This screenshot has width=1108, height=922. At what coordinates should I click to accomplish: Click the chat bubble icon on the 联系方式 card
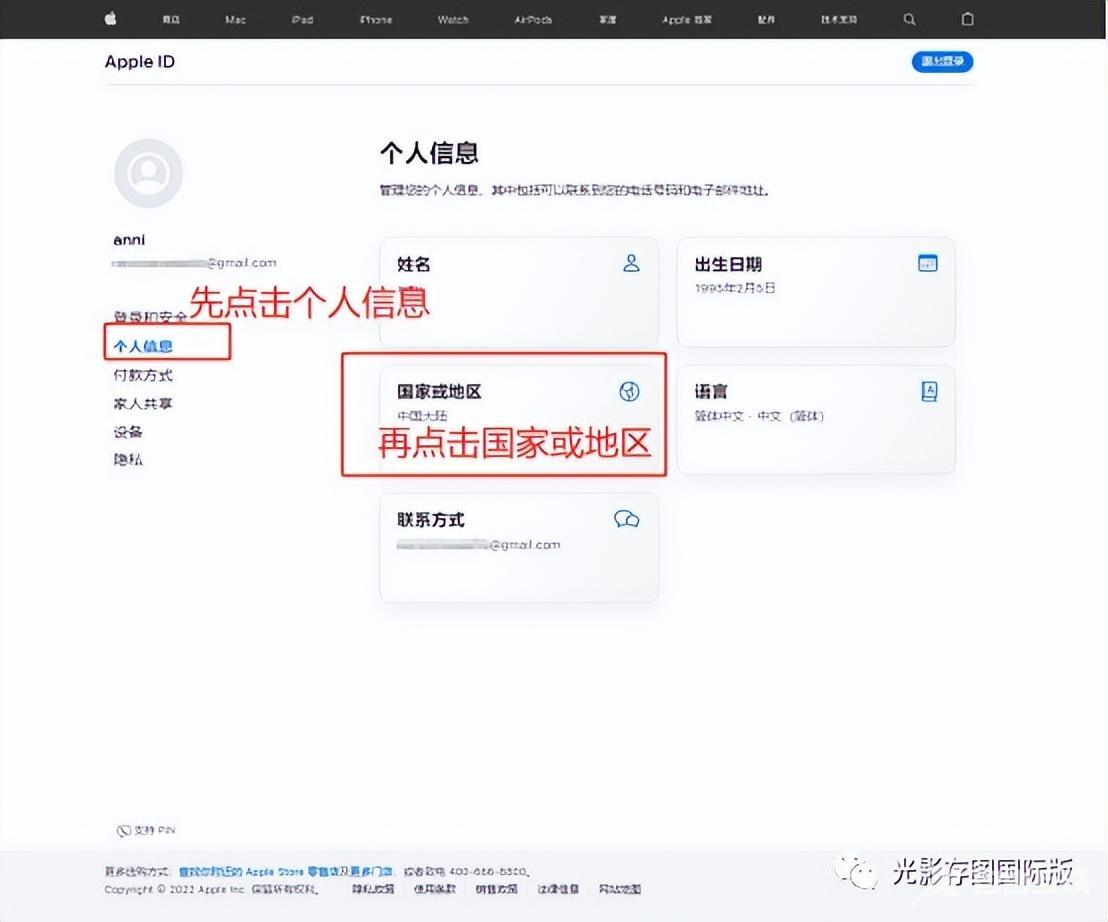point(627,519)
